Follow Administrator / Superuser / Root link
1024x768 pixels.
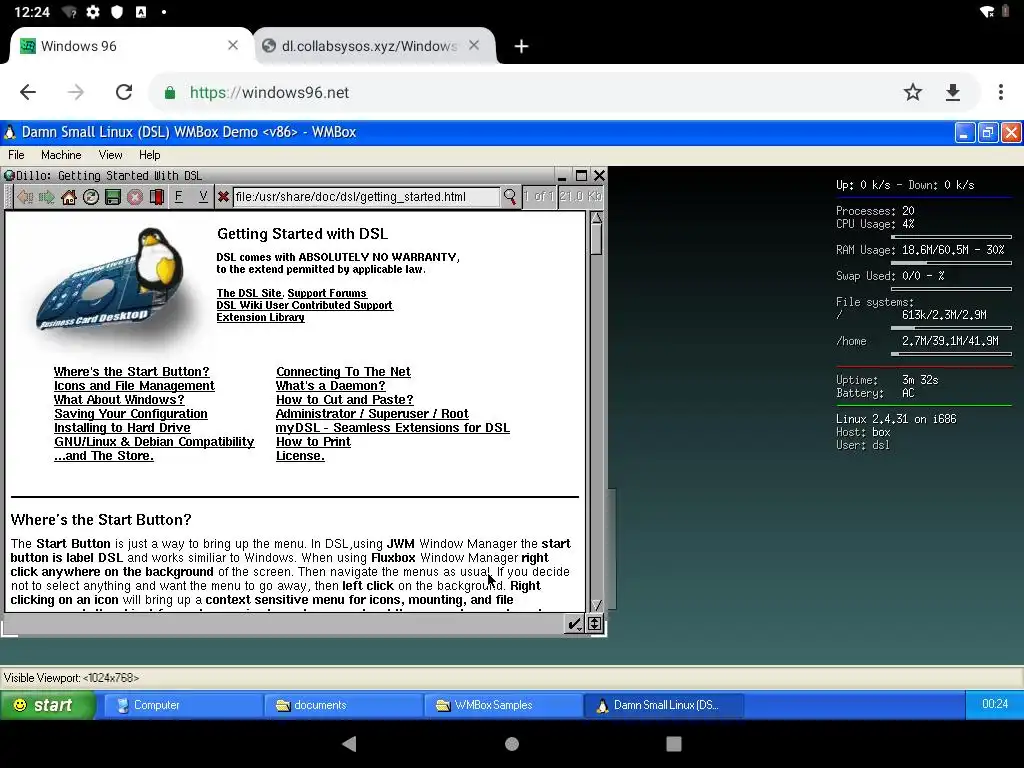pos(372,414)
